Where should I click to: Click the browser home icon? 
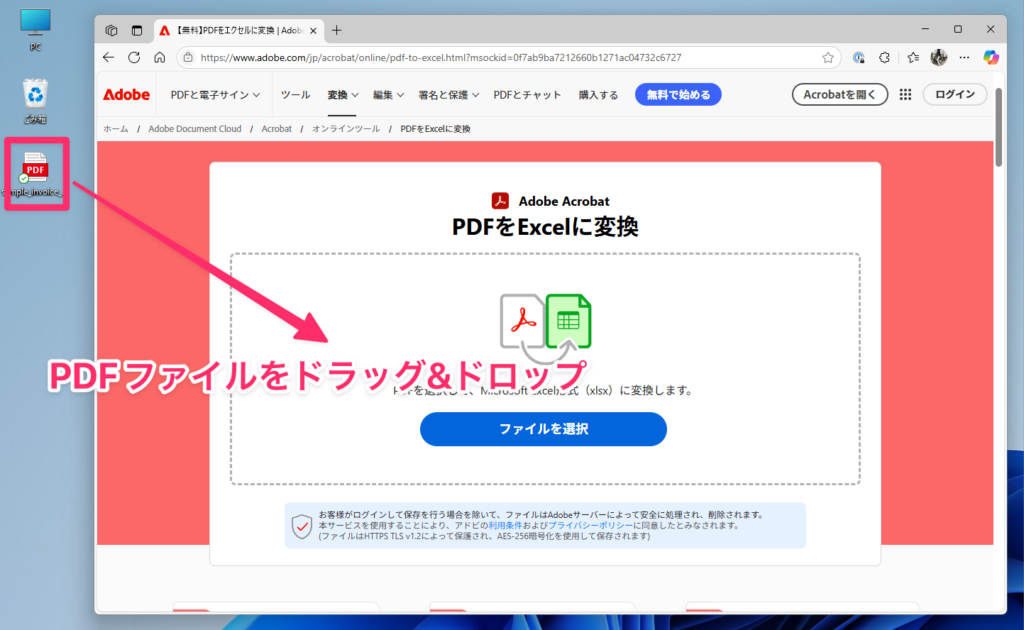coord(159,57)
